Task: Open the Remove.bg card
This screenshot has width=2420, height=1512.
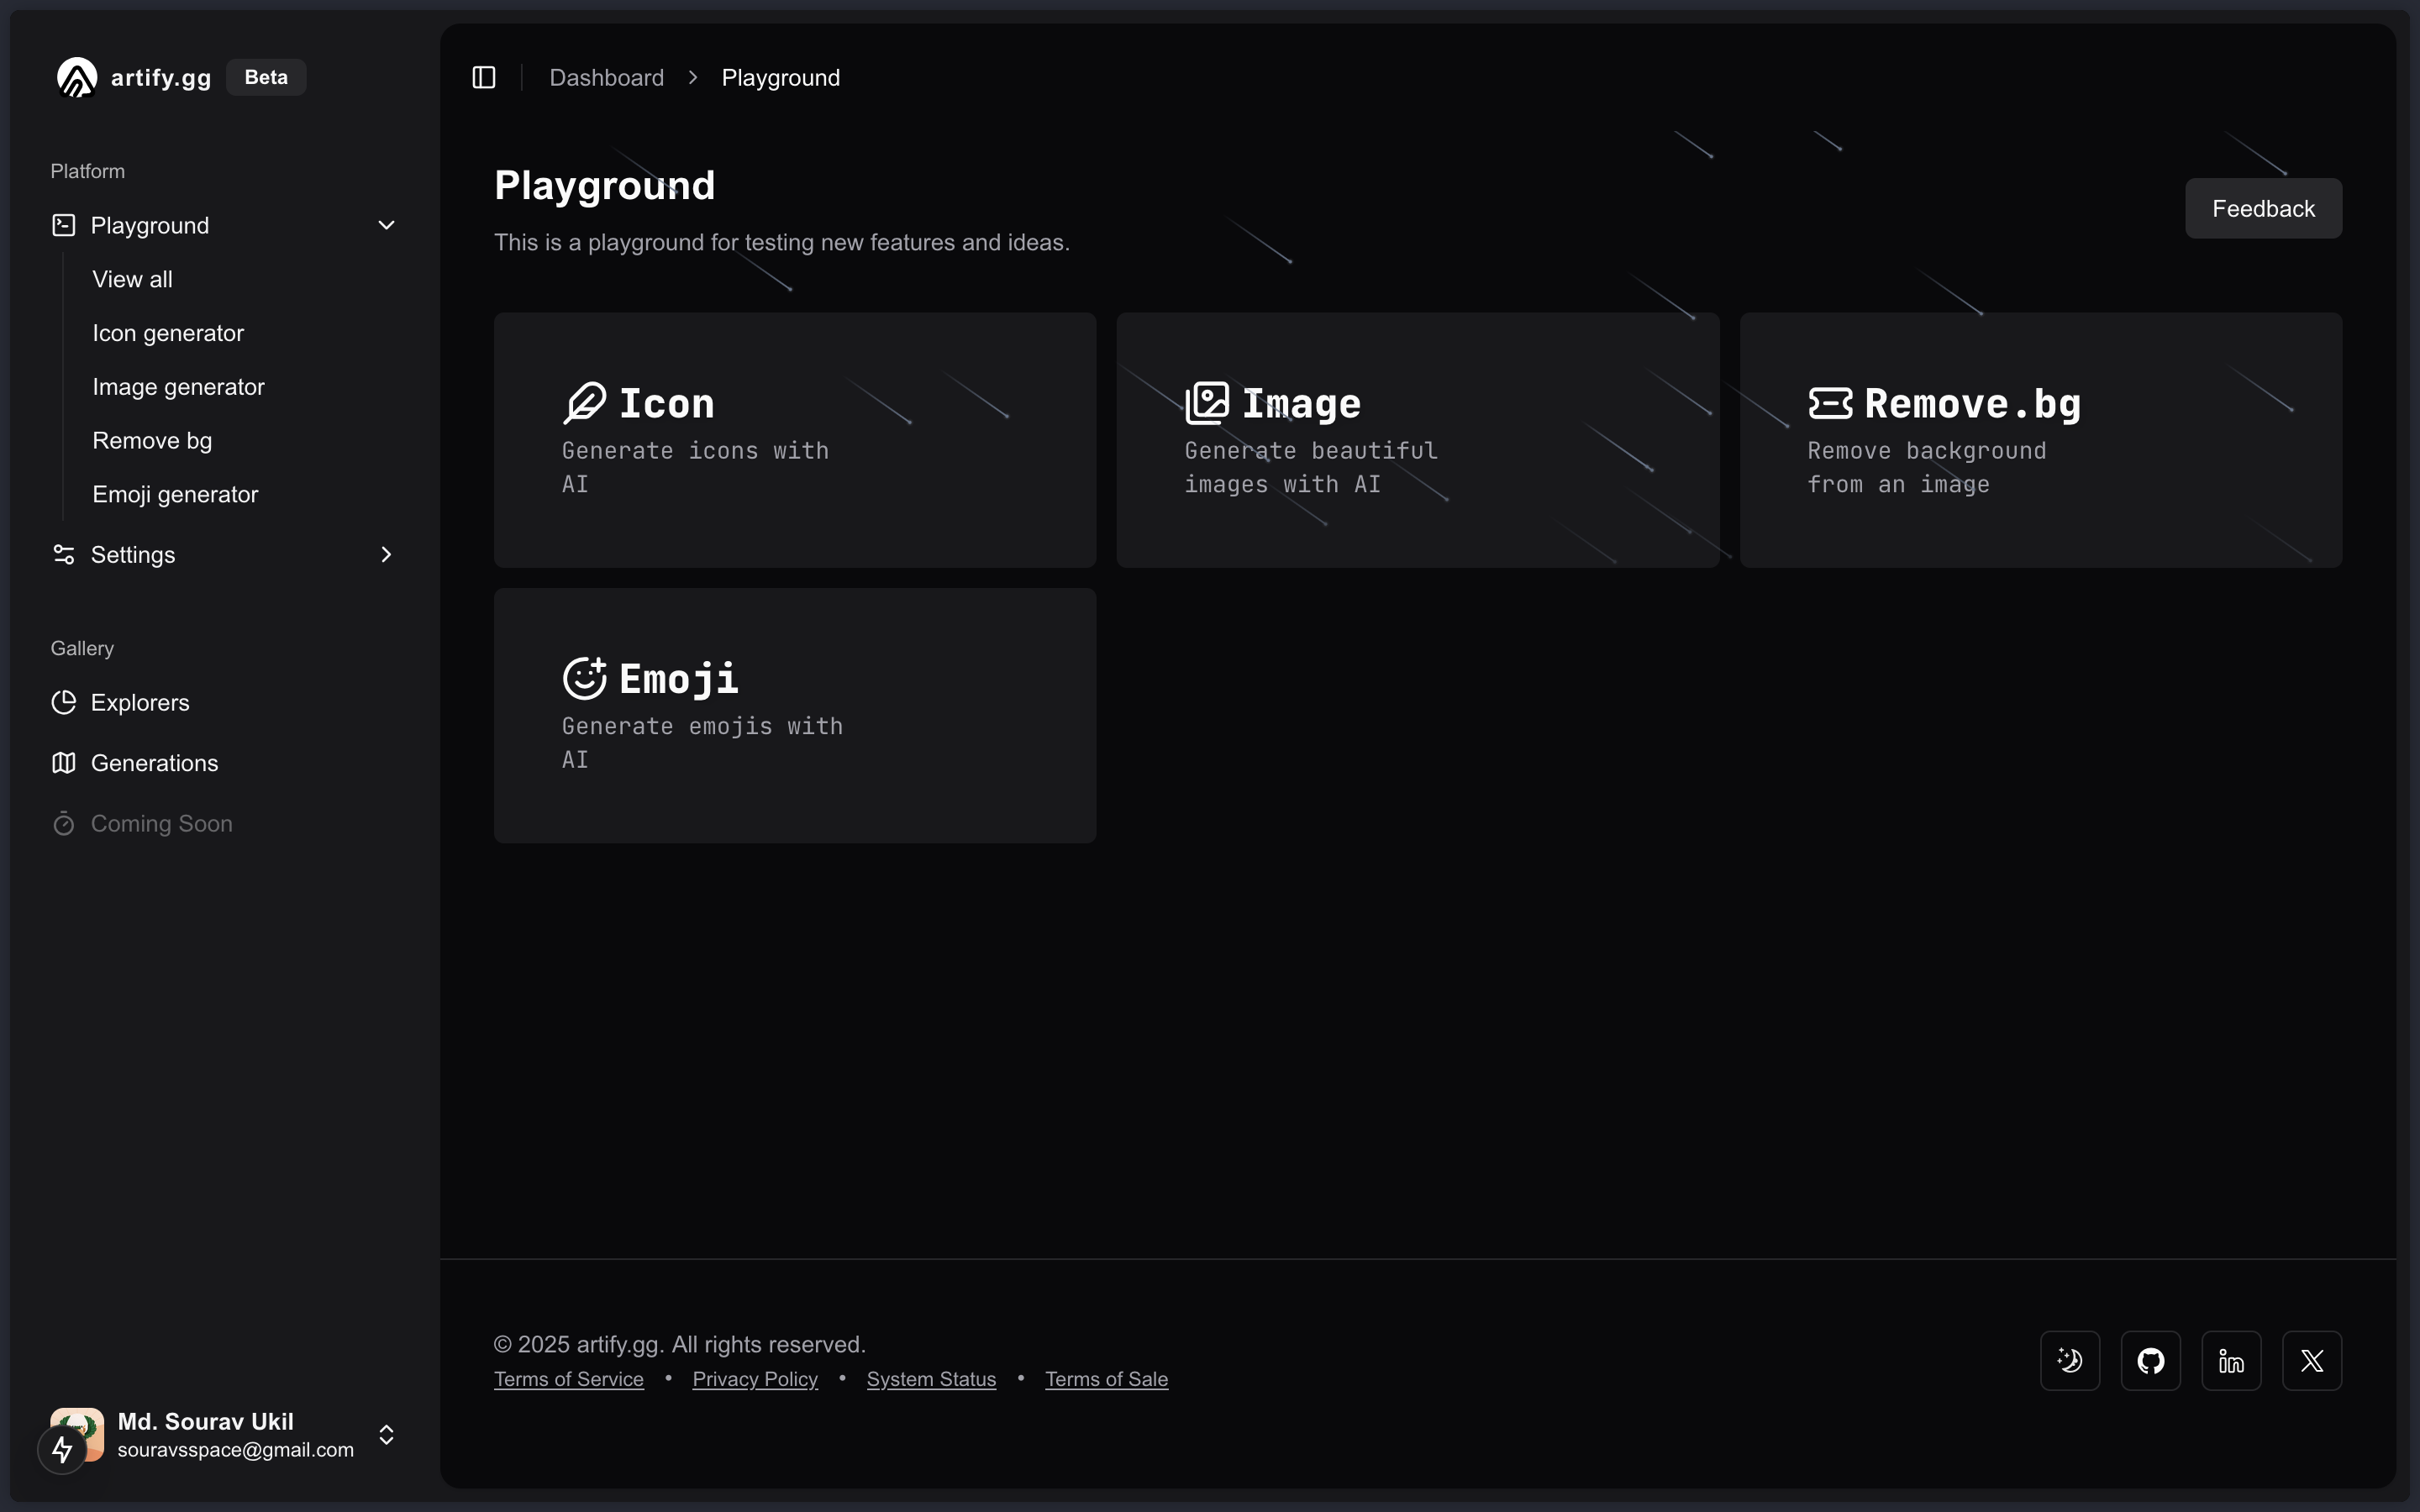Action: [2040, 440]
